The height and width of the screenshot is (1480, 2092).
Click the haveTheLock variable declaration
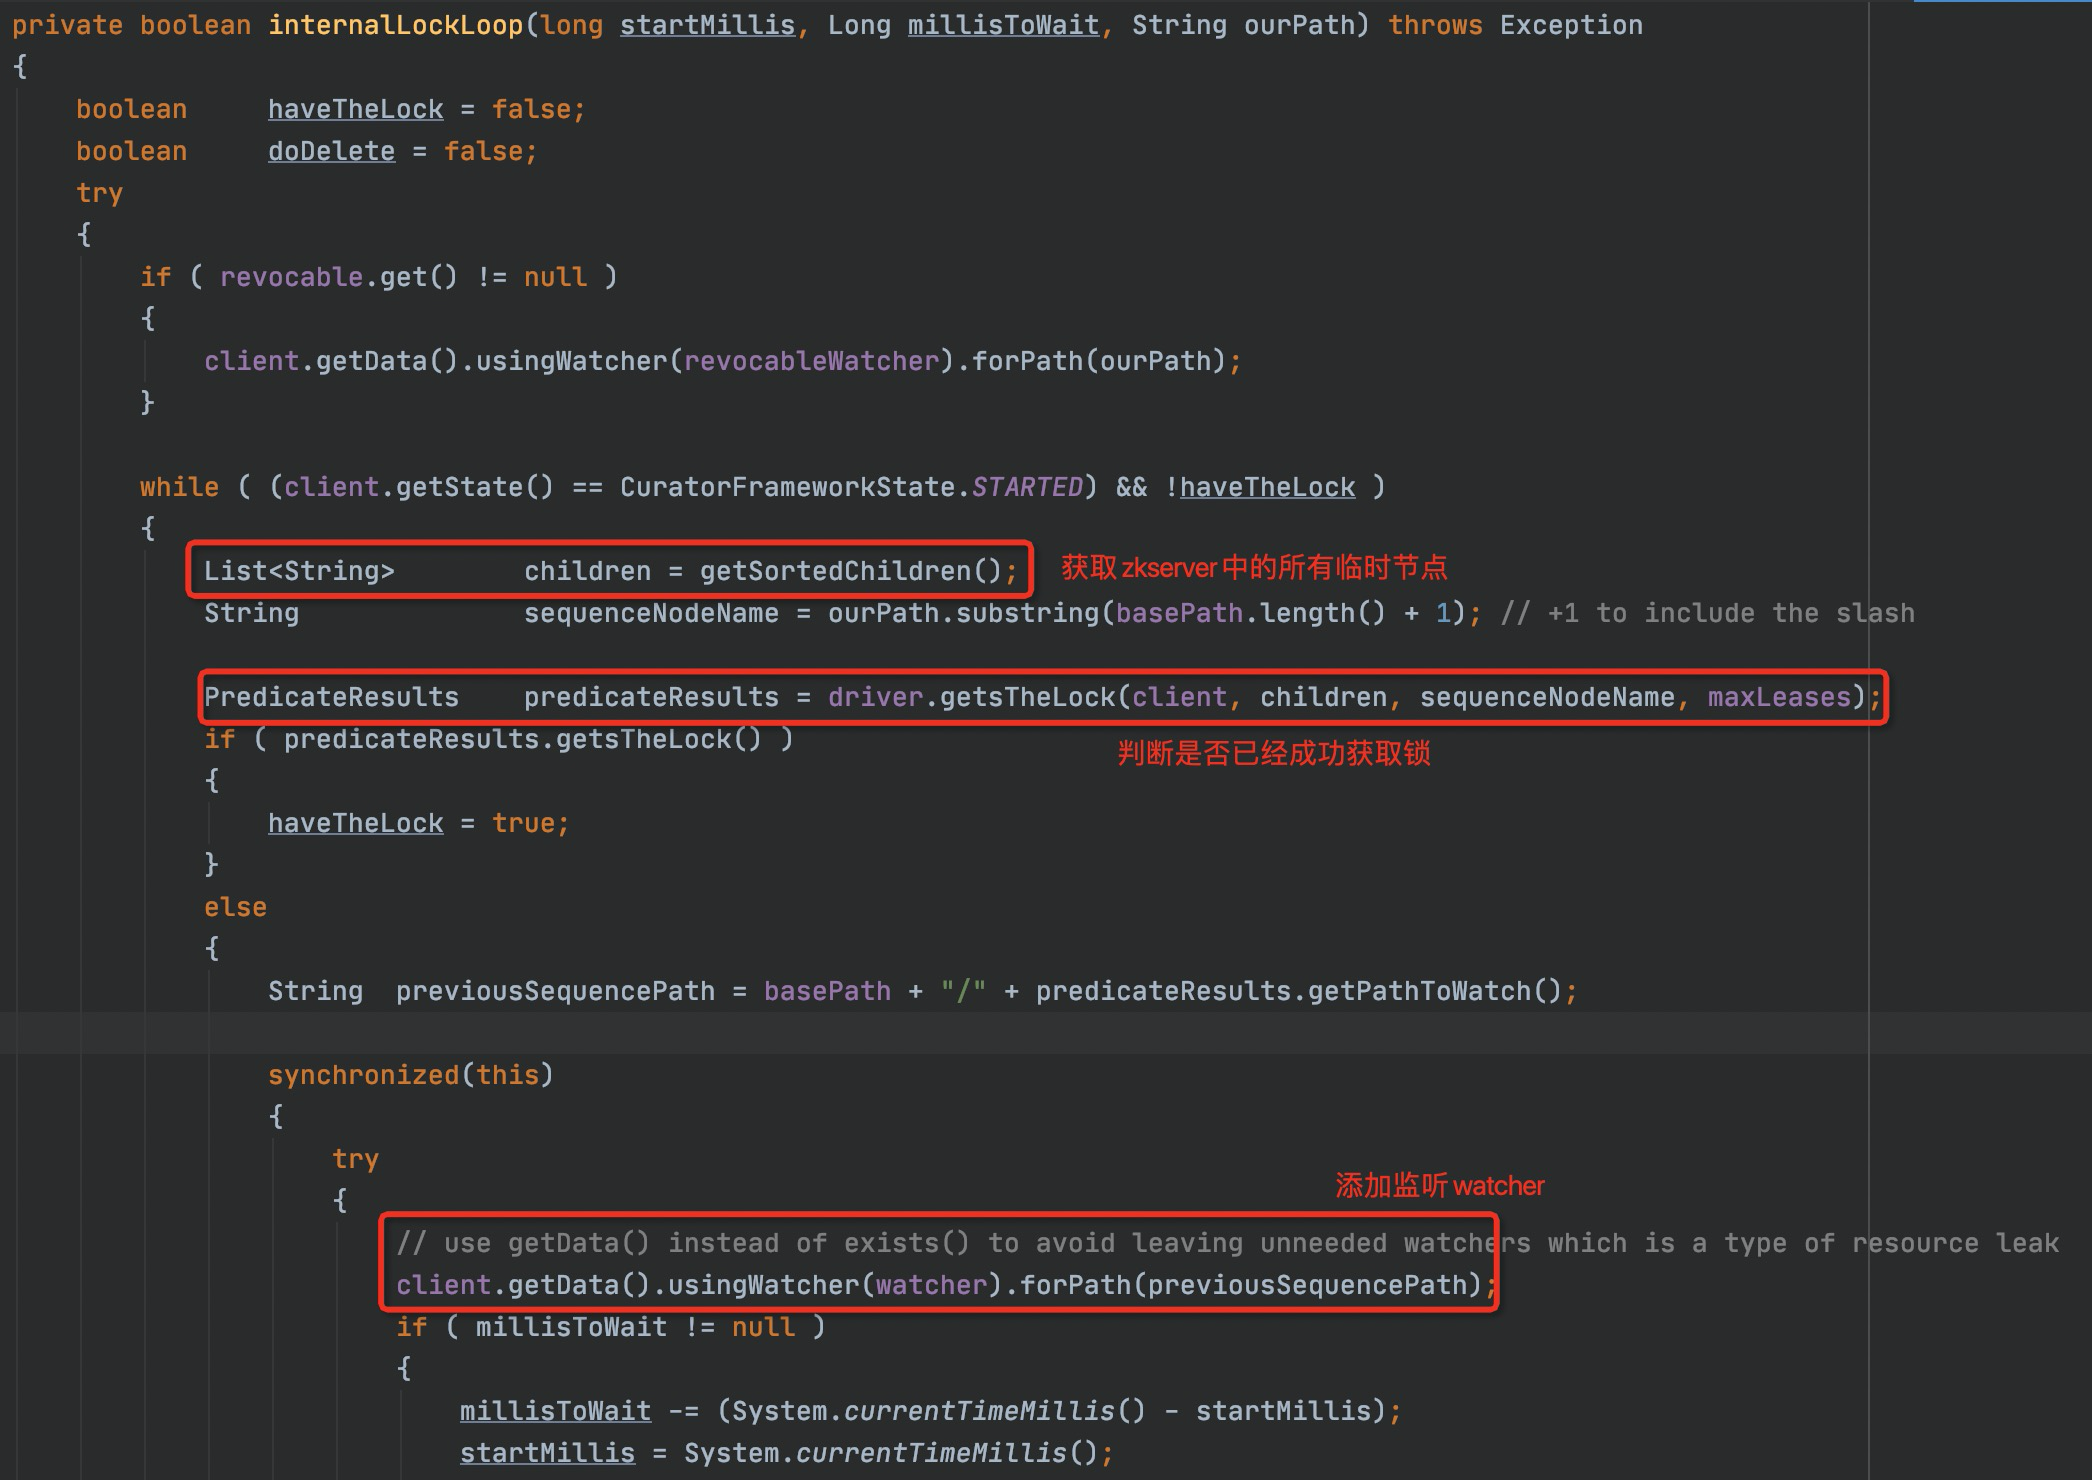click(355, 109)
